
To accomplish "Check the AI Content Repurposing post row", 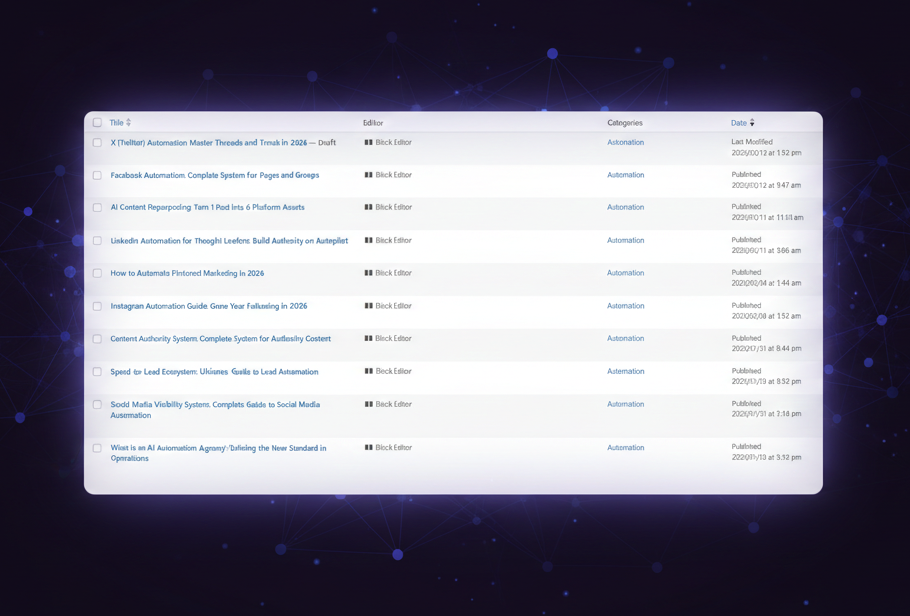I will (97, 207).
